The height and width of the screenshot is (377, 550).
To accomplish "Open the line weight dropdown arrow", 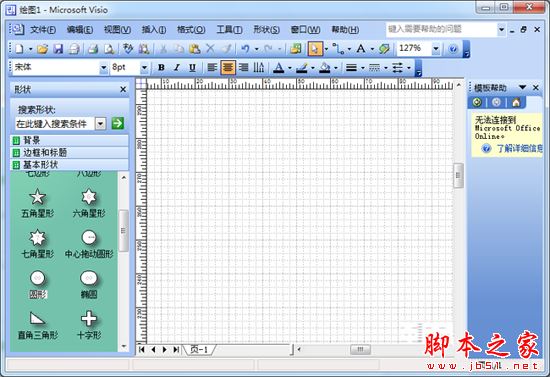I will click(363, 67).
